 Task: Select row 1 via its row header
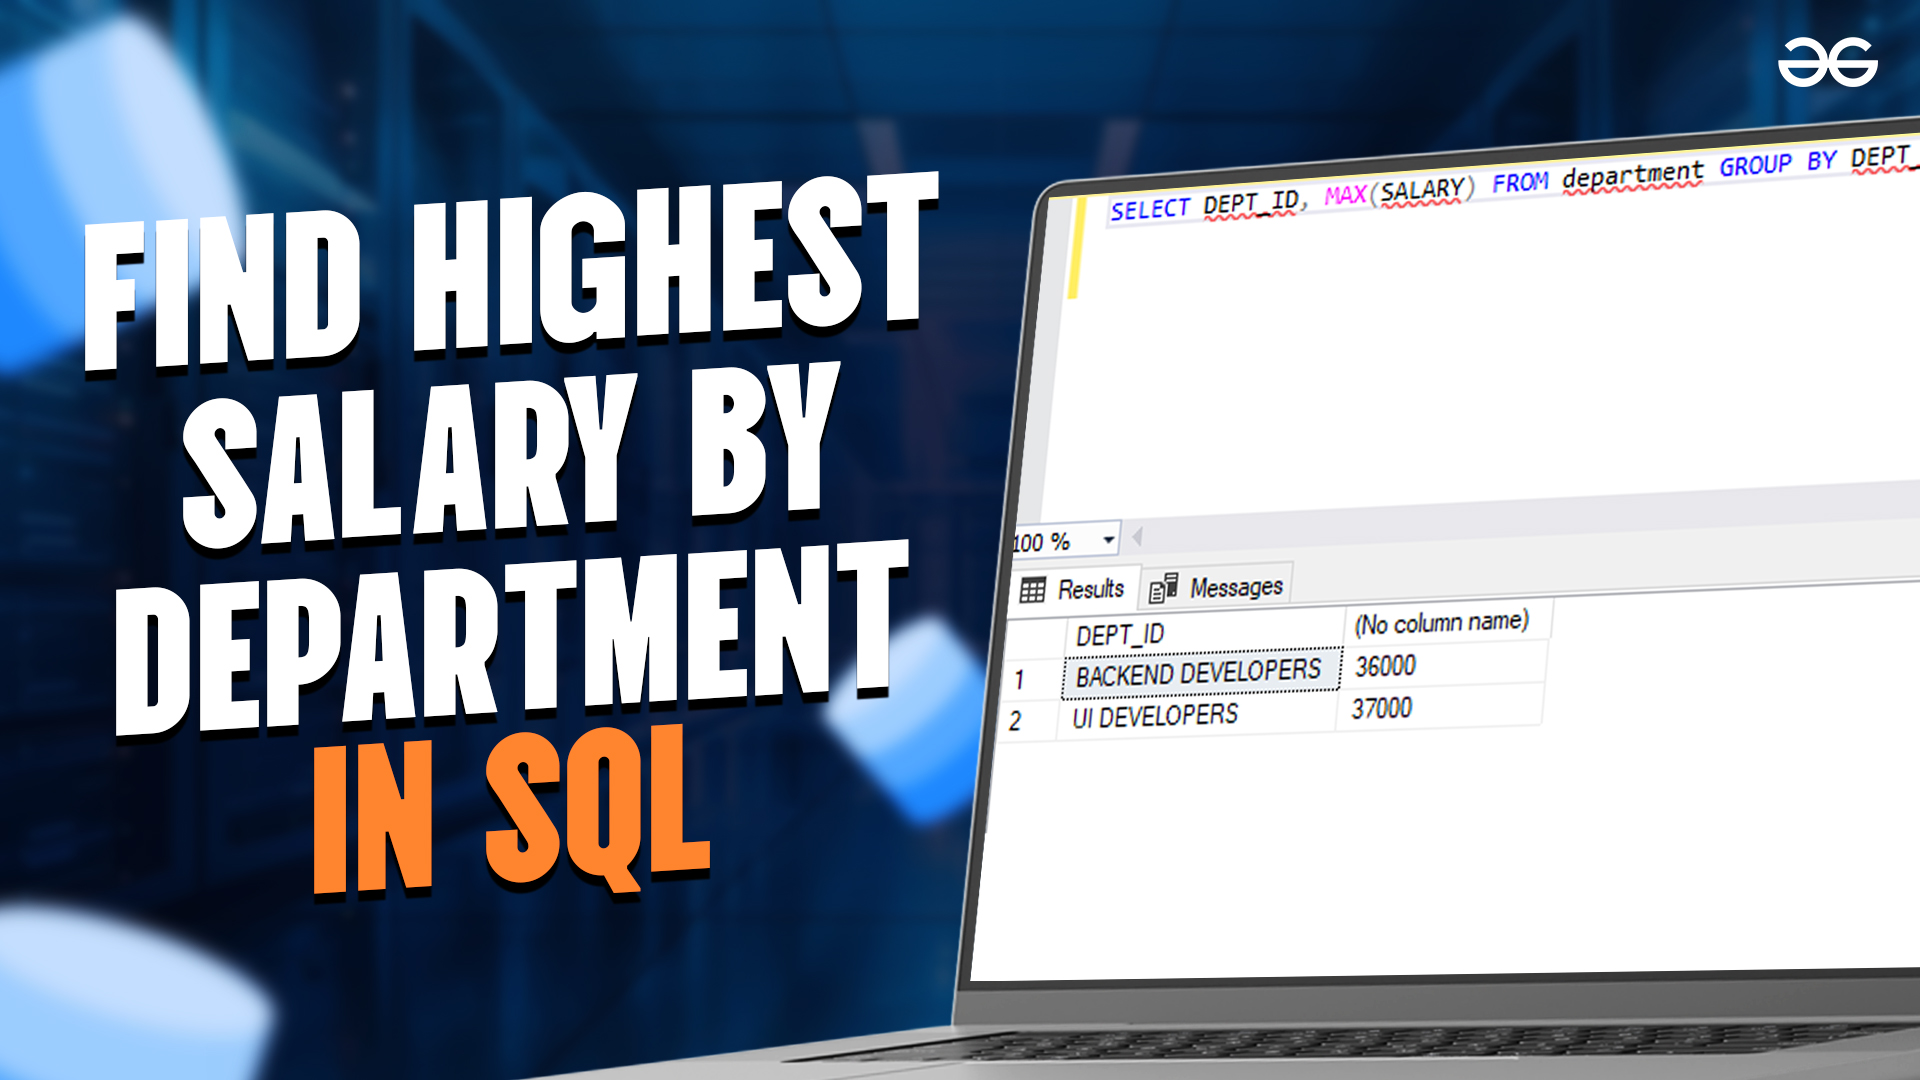tap(1020, 680)
